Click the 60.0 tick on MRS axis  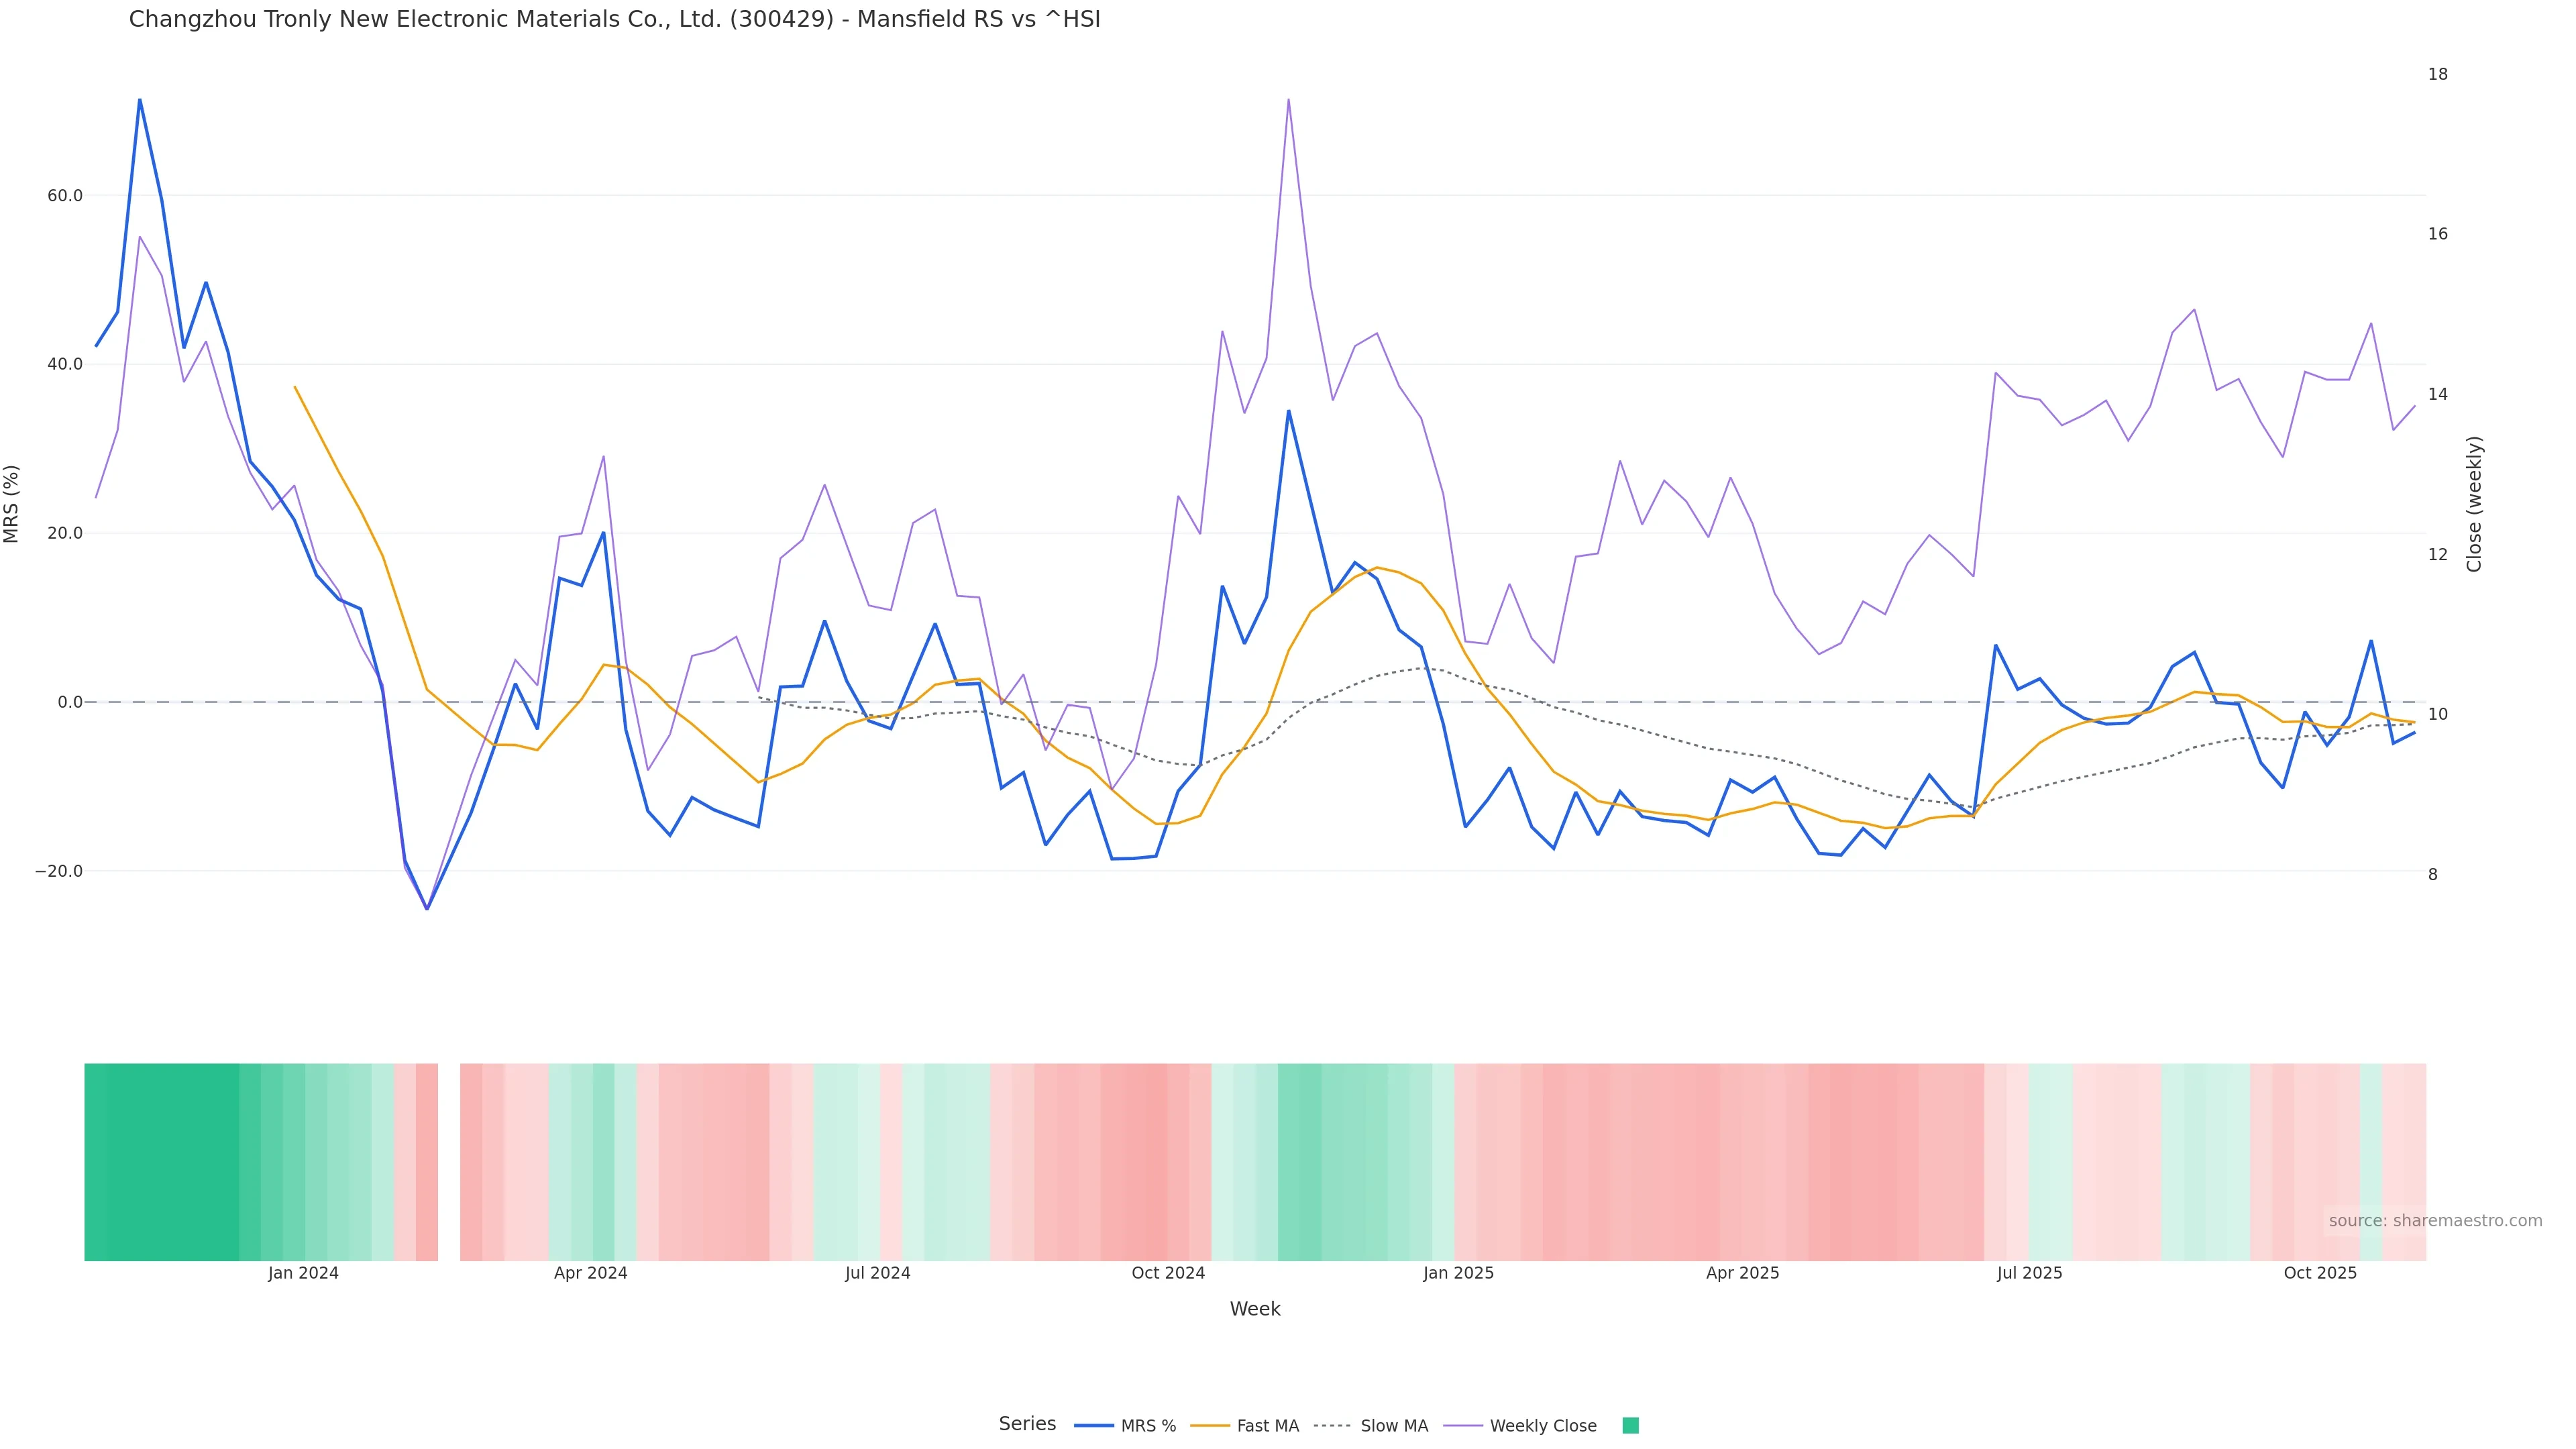coord(65,196)
